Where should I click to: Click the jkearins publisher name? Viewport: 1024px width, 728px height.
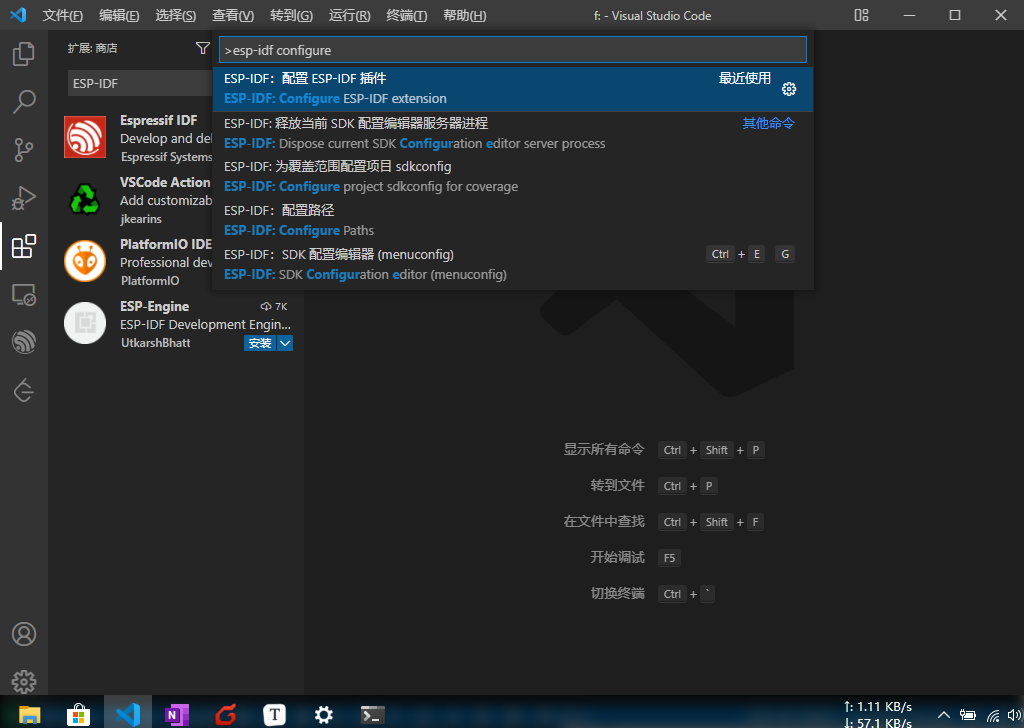click(141, 219)
